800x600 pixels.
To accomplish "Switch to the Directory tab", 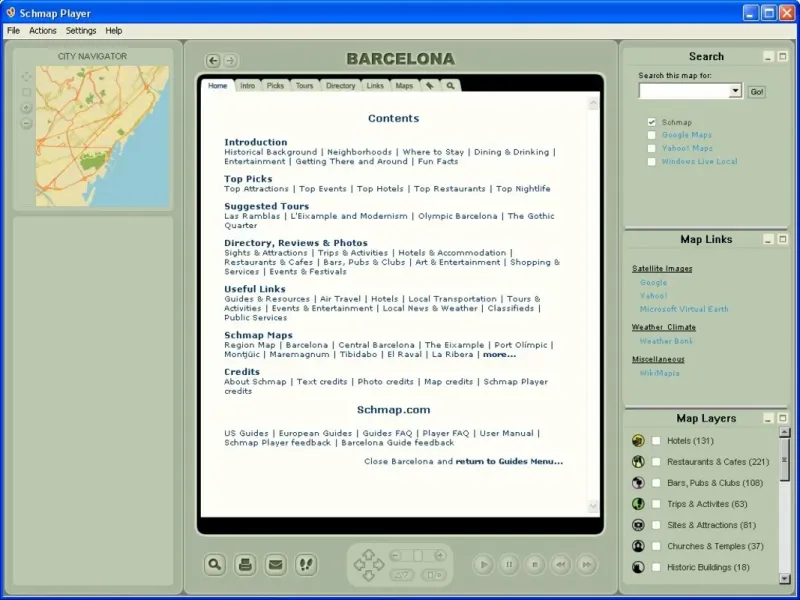I will [340, 86].
